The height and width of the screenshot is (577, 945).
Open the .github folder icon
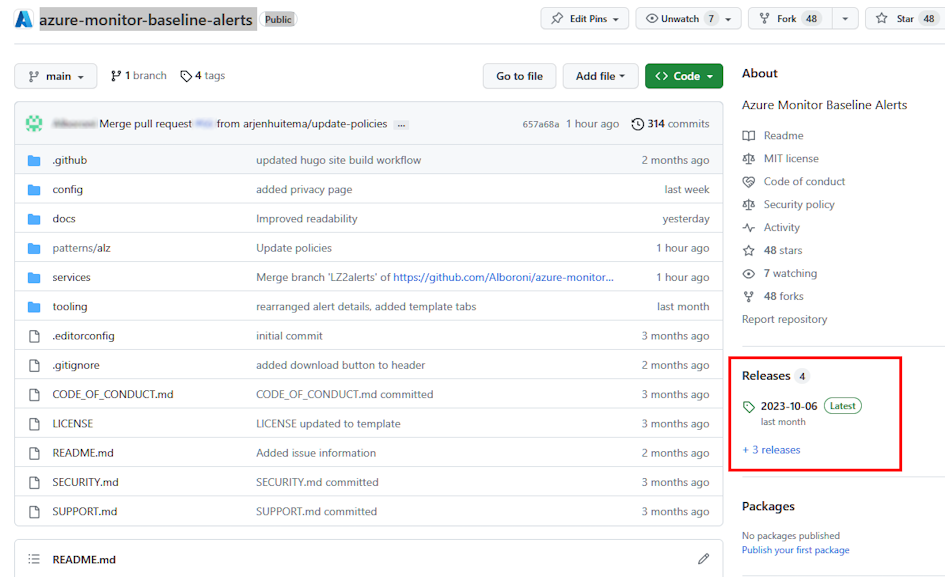(34, 160)
